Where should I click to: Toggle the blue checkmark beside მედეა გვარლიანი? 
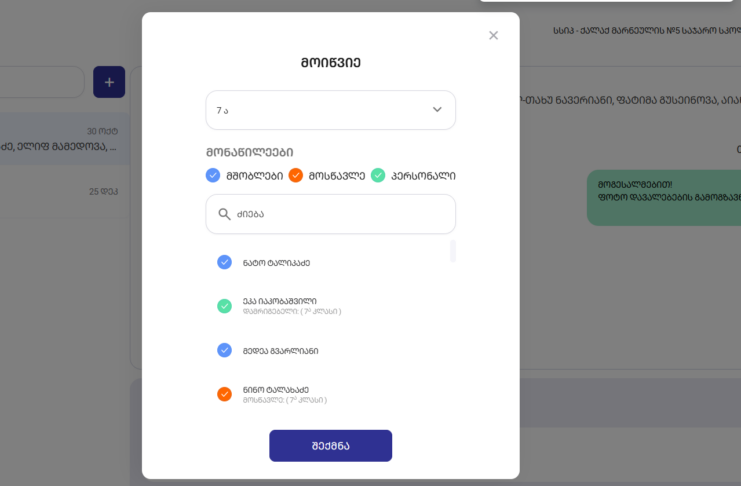pyautogui.click(x=224, y=351)
